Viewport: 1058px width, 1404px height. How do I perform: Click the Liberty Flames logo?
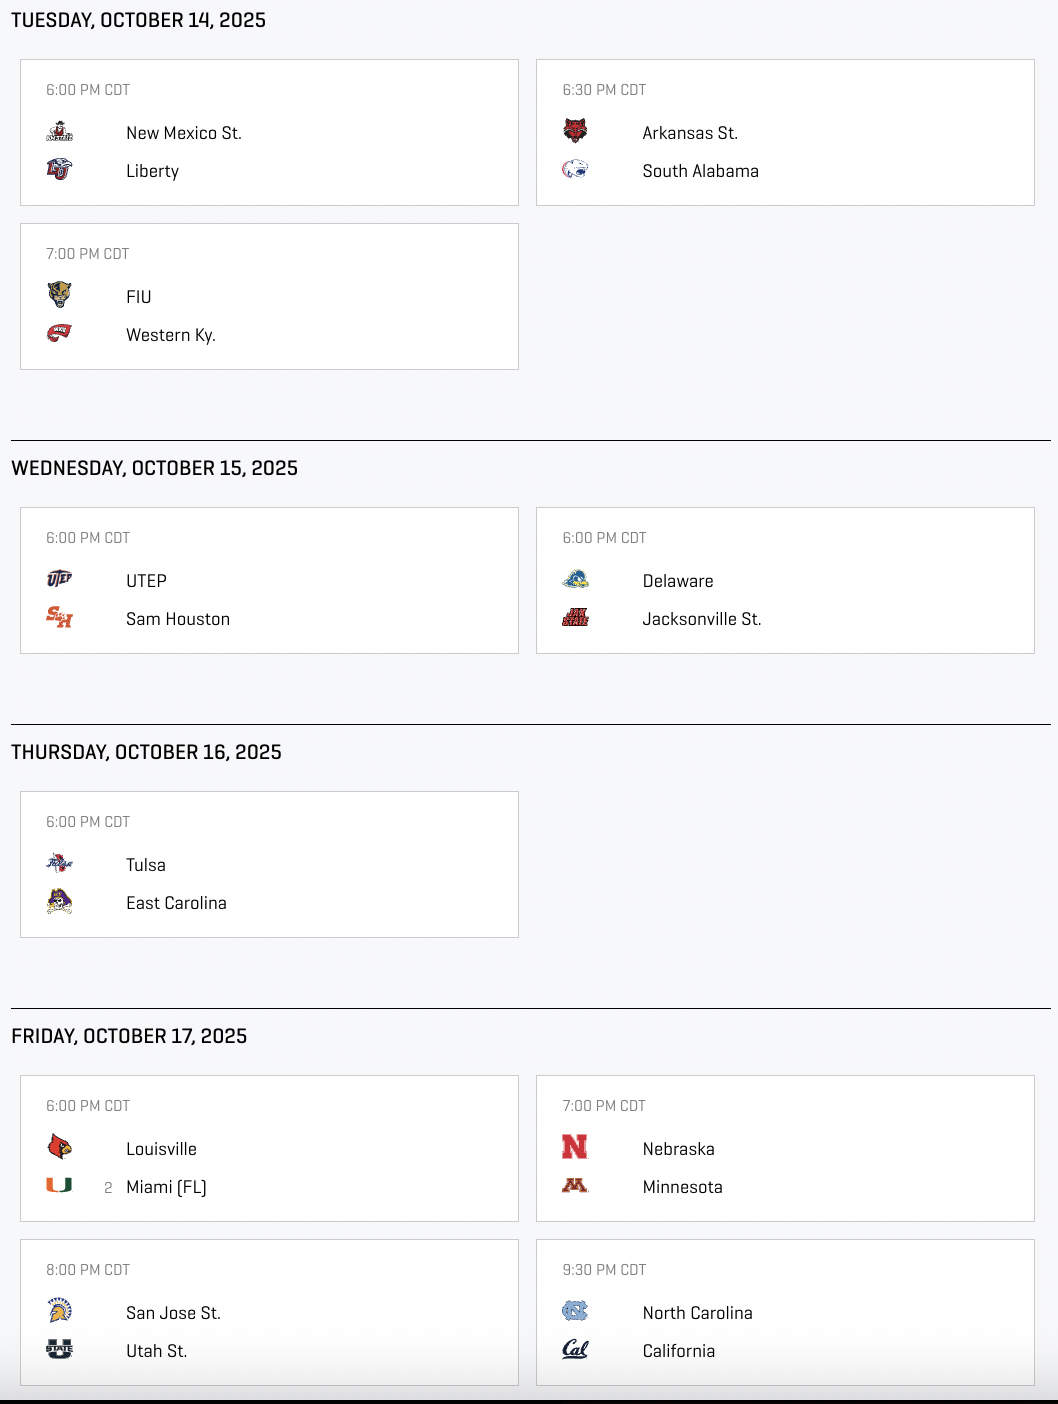(x=60, y=170)
